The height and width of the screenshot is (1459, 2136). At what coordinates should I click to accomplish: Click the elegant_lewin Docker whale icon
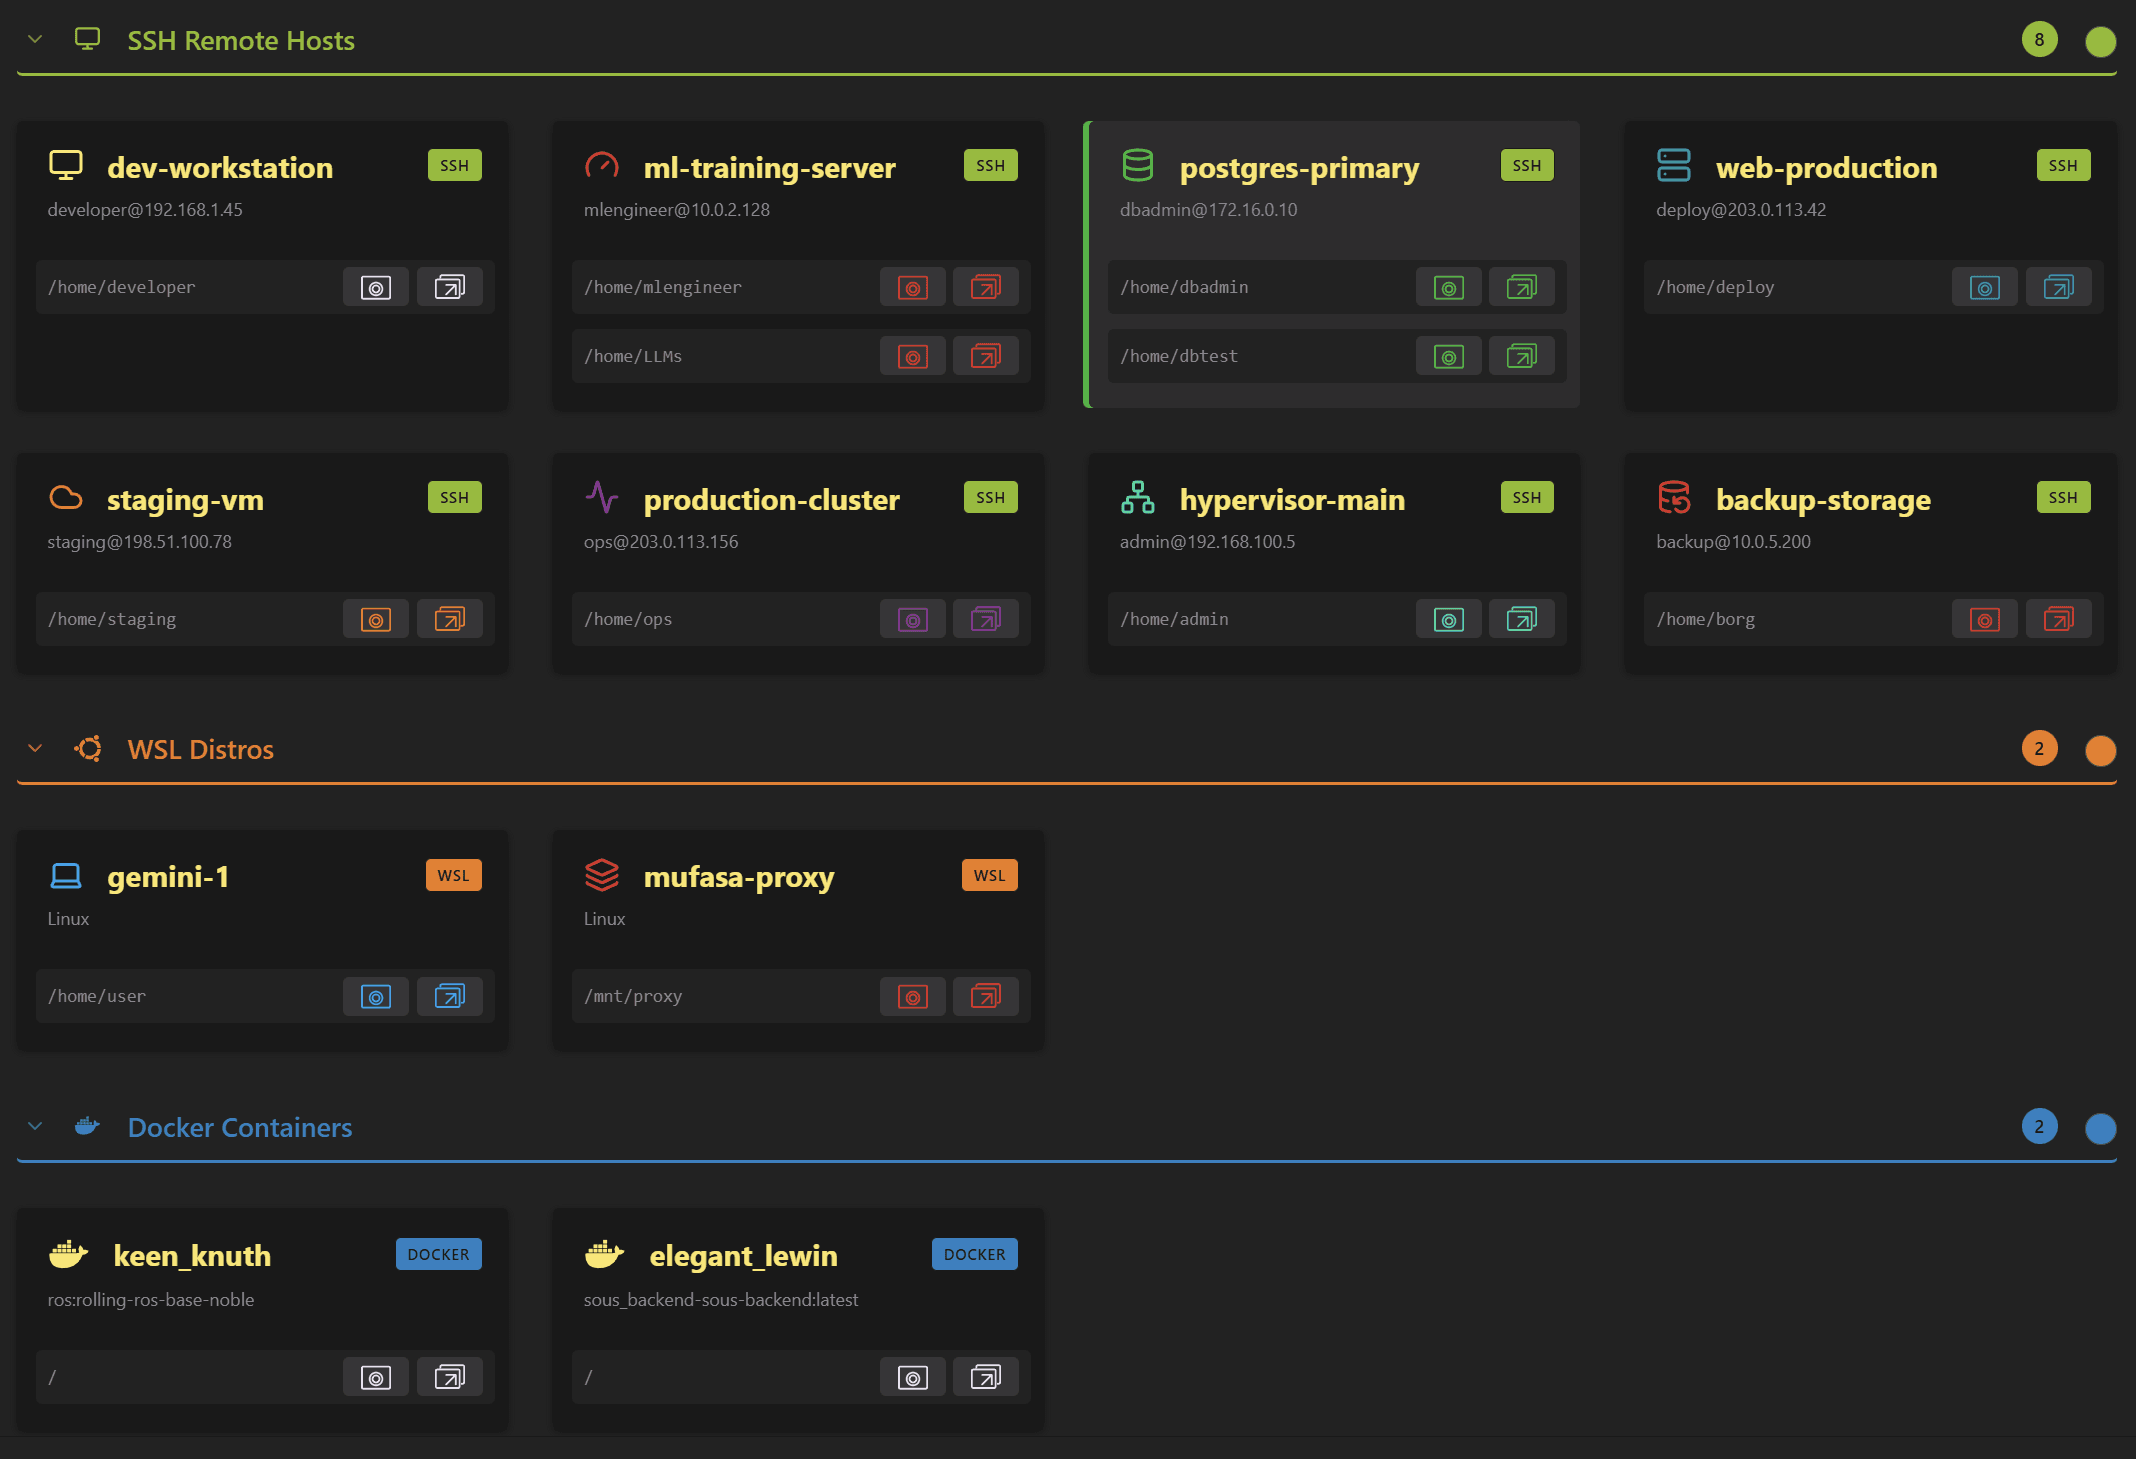click(x=604, y=1254)
